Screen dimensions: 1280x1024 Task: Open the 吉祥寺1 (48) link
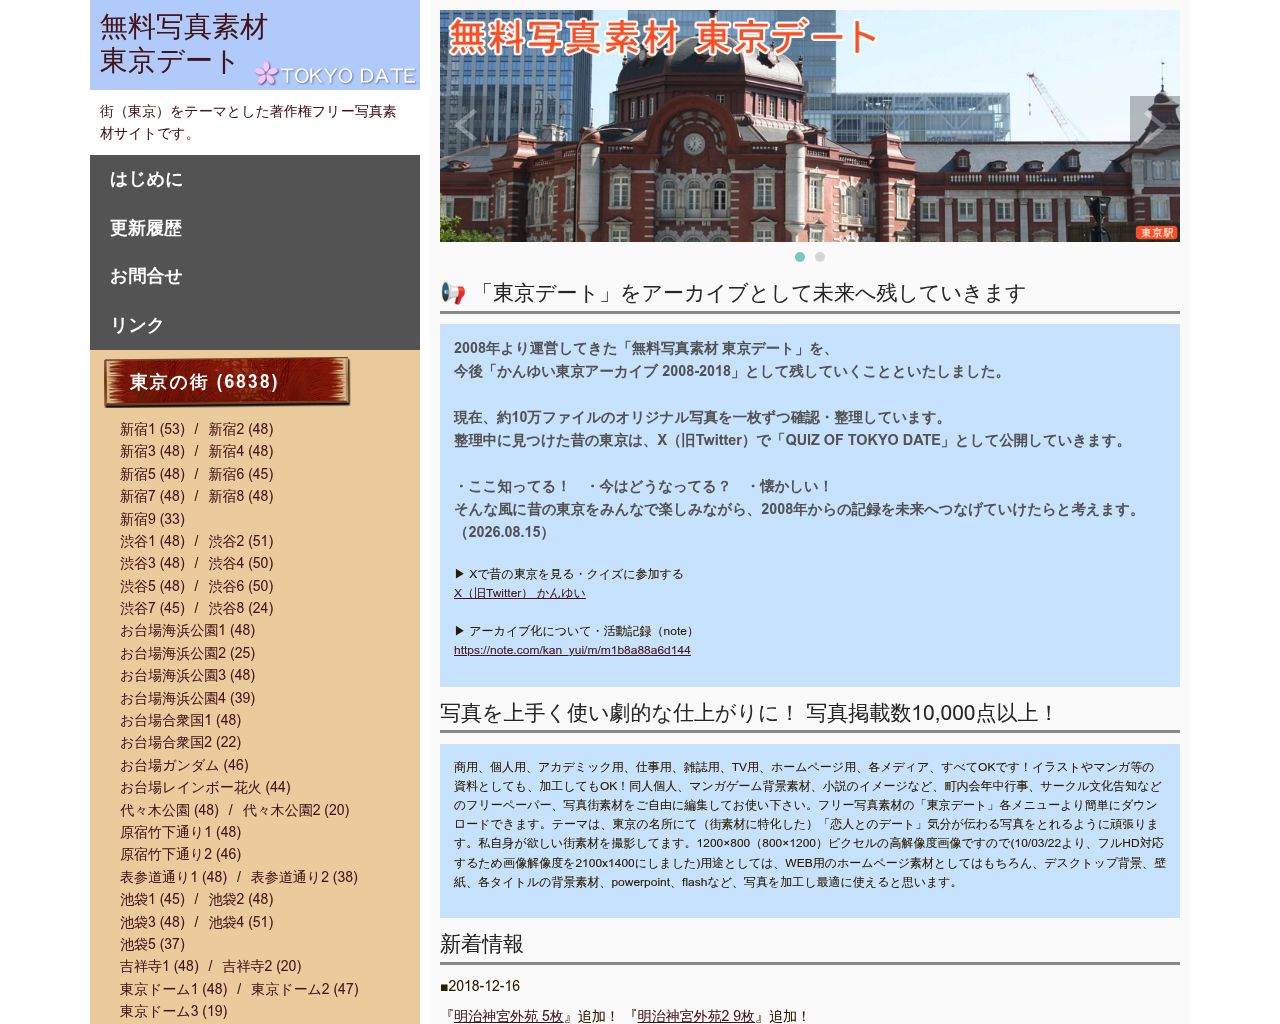pyautogui.click(x=159, y=966)
